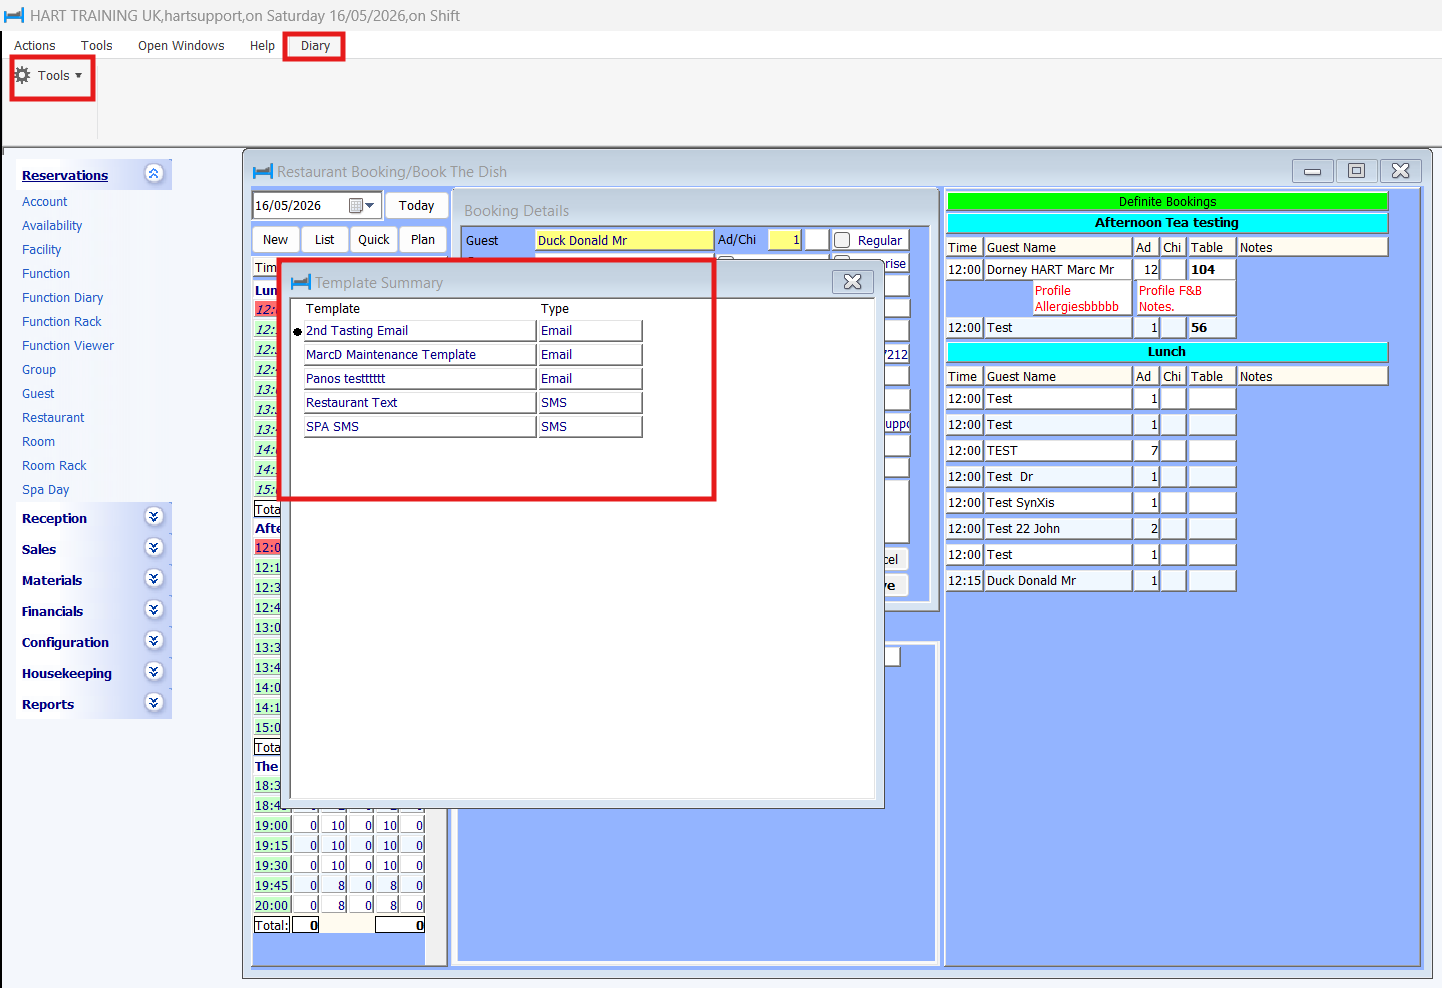Click the Today button
Image resolution: width=1442 pixels, height=988 pixels.
tap(416, 206)
